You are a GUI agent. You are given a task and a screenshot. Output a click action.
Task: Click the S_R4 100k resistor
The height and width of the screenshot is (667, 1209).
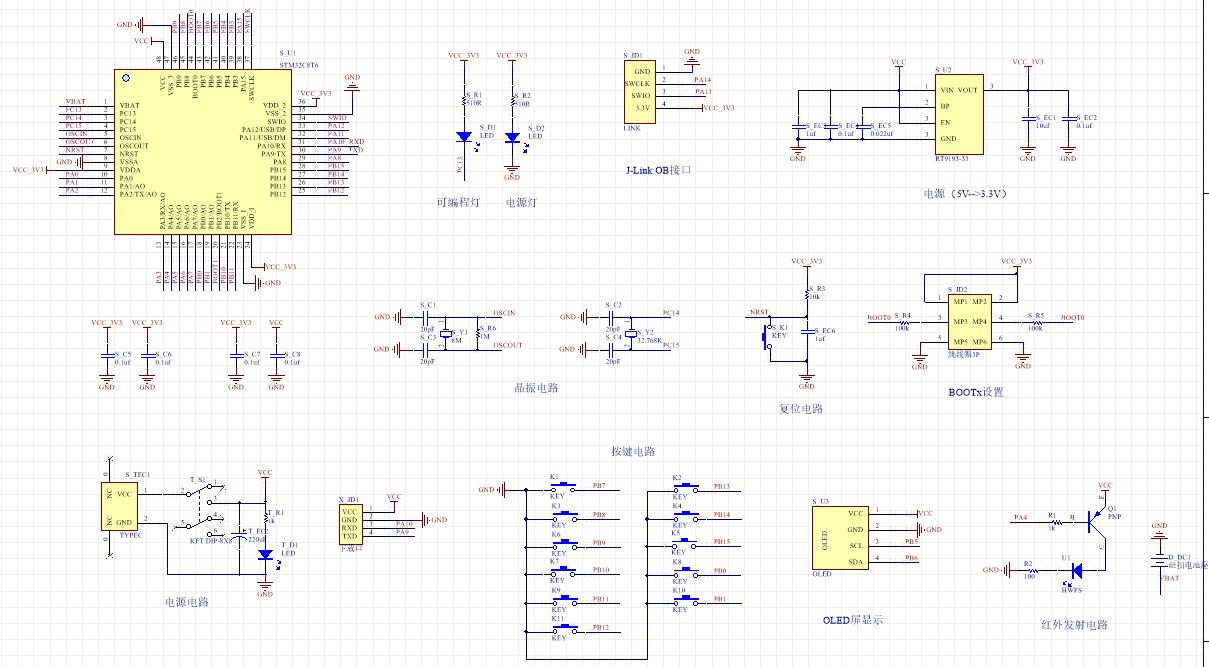[904, 322]
